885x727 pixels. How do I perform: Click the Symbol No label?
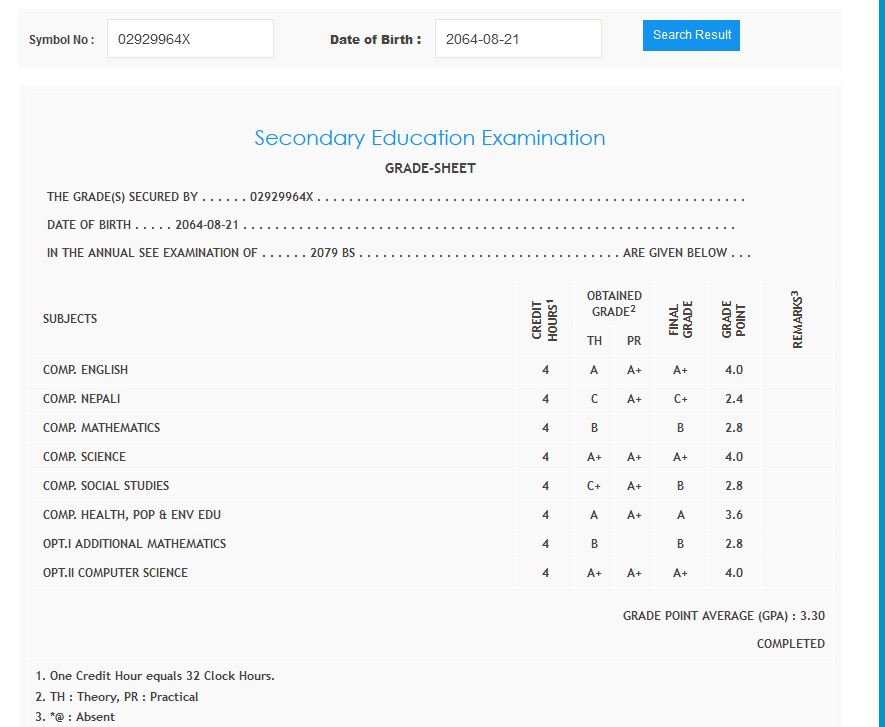pos(61,40)
